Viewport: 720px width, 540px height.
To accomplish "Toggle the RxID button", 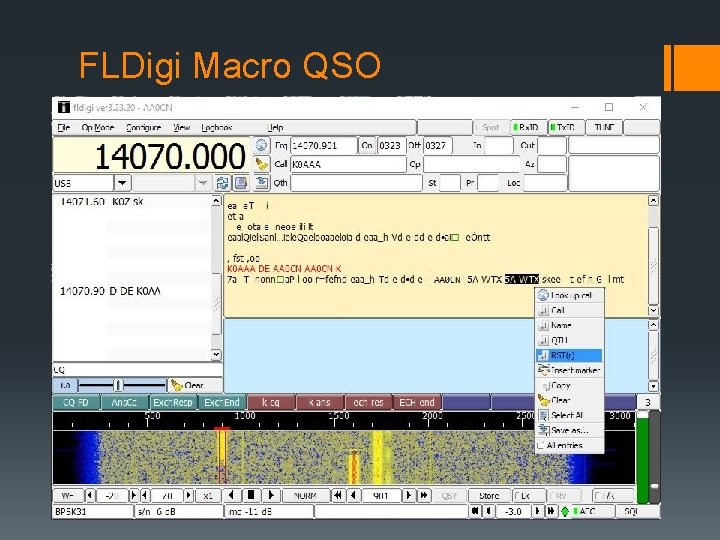I will coord(528,127).
